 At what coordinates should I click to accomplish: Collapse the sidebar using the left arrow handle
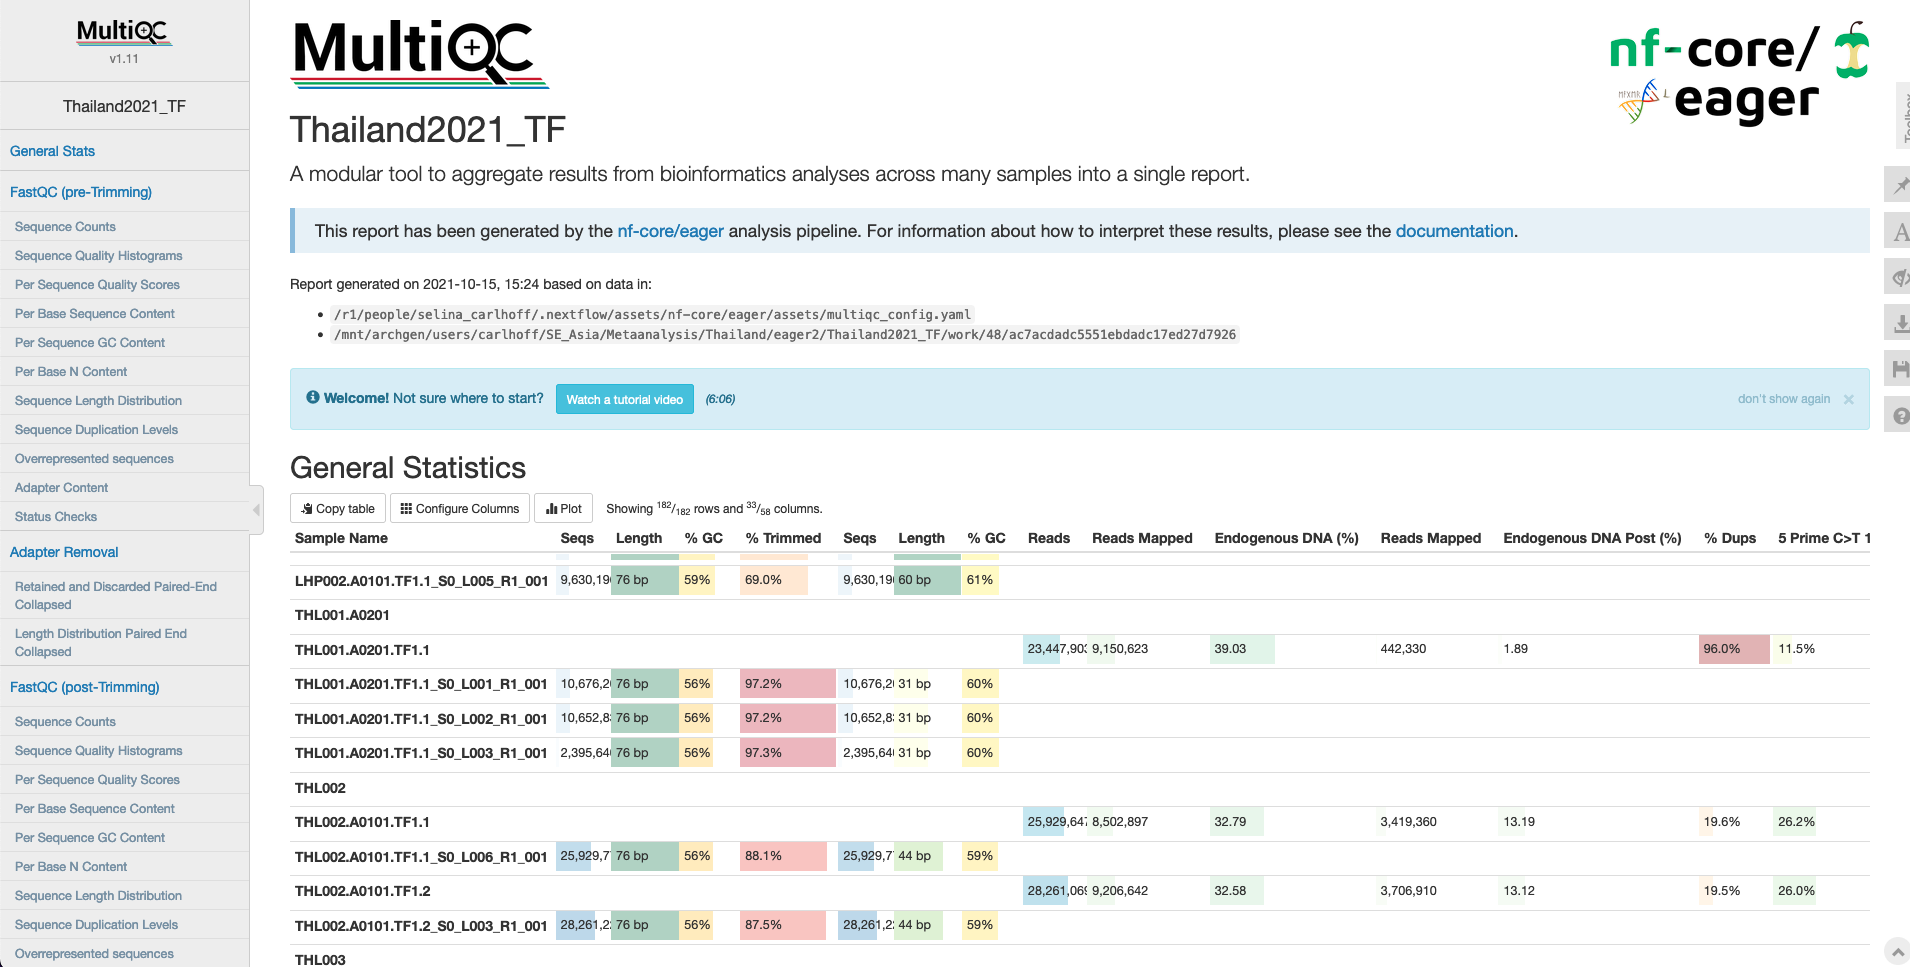coord(256,510)
